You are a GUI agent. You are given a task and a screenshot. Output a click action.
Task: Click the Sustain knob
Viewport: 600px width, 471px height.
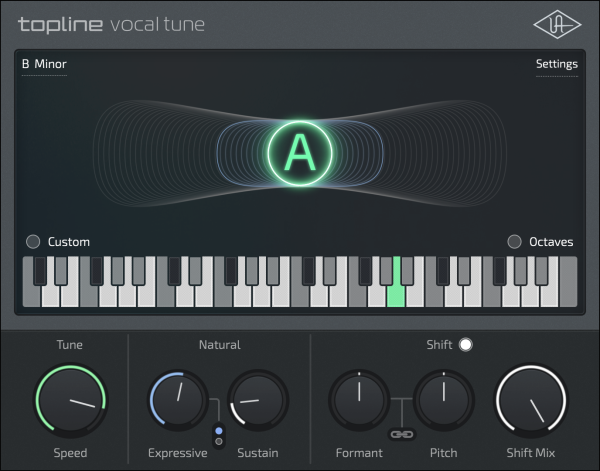(x=258, y=400)
